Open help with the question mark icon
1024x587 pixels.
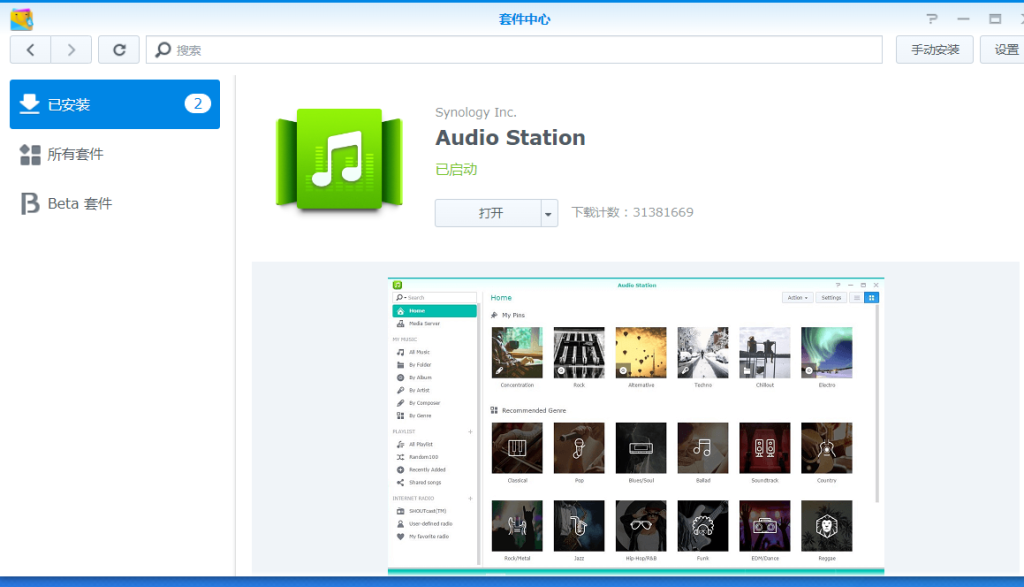(932, 19)
